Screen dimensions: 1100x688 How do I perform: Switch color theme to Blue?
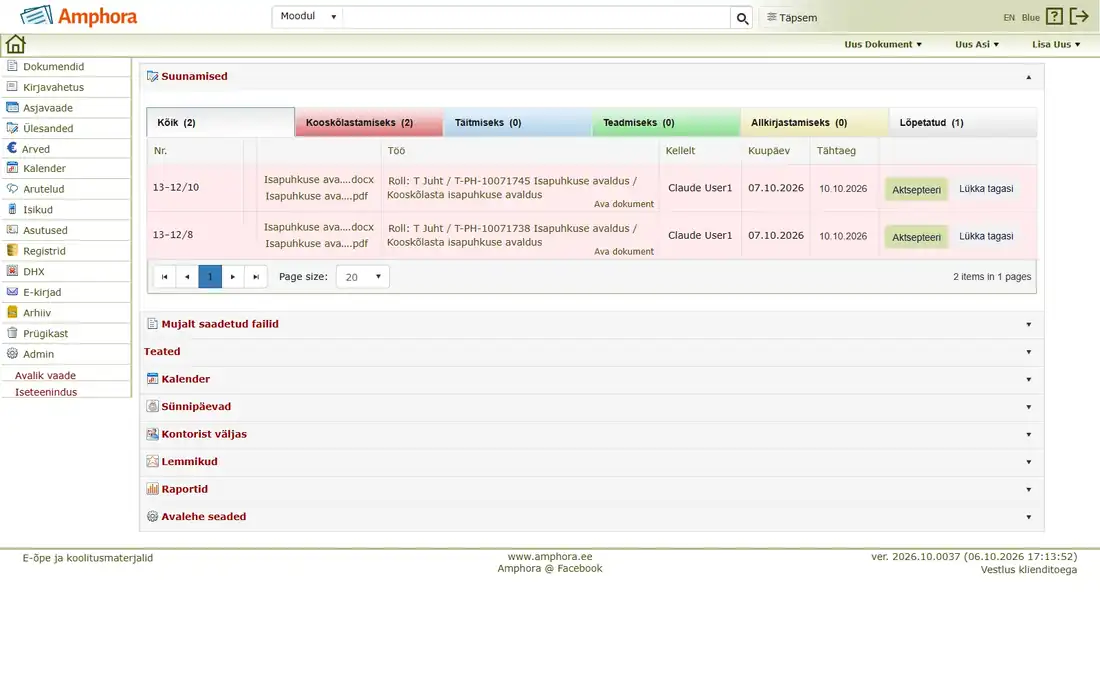point(1031,18)
